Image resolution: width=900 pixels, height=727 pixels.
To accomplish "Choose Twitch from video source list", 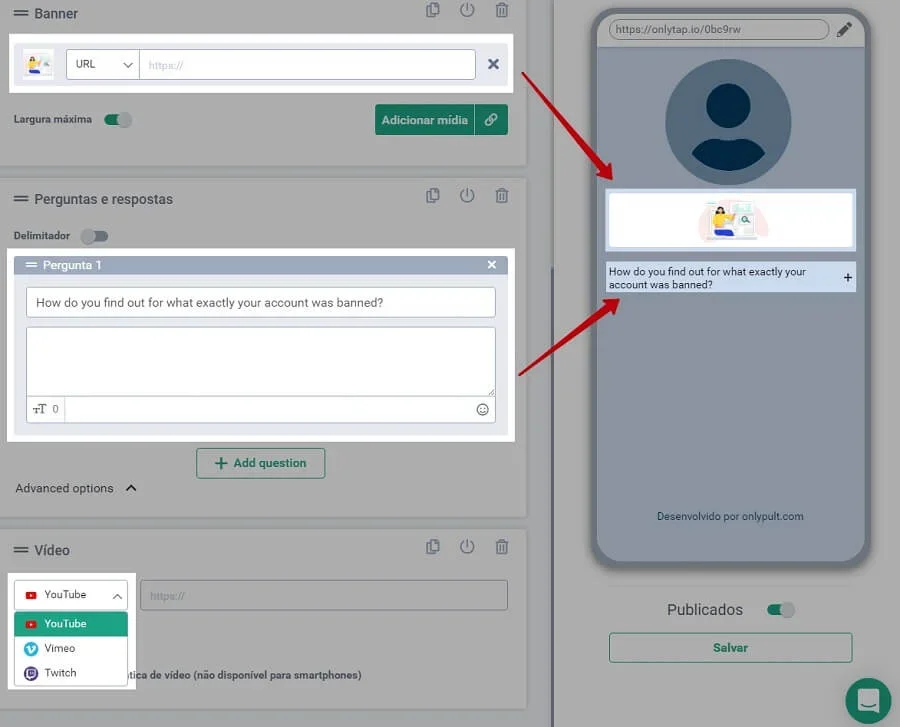I will [60, 673].
